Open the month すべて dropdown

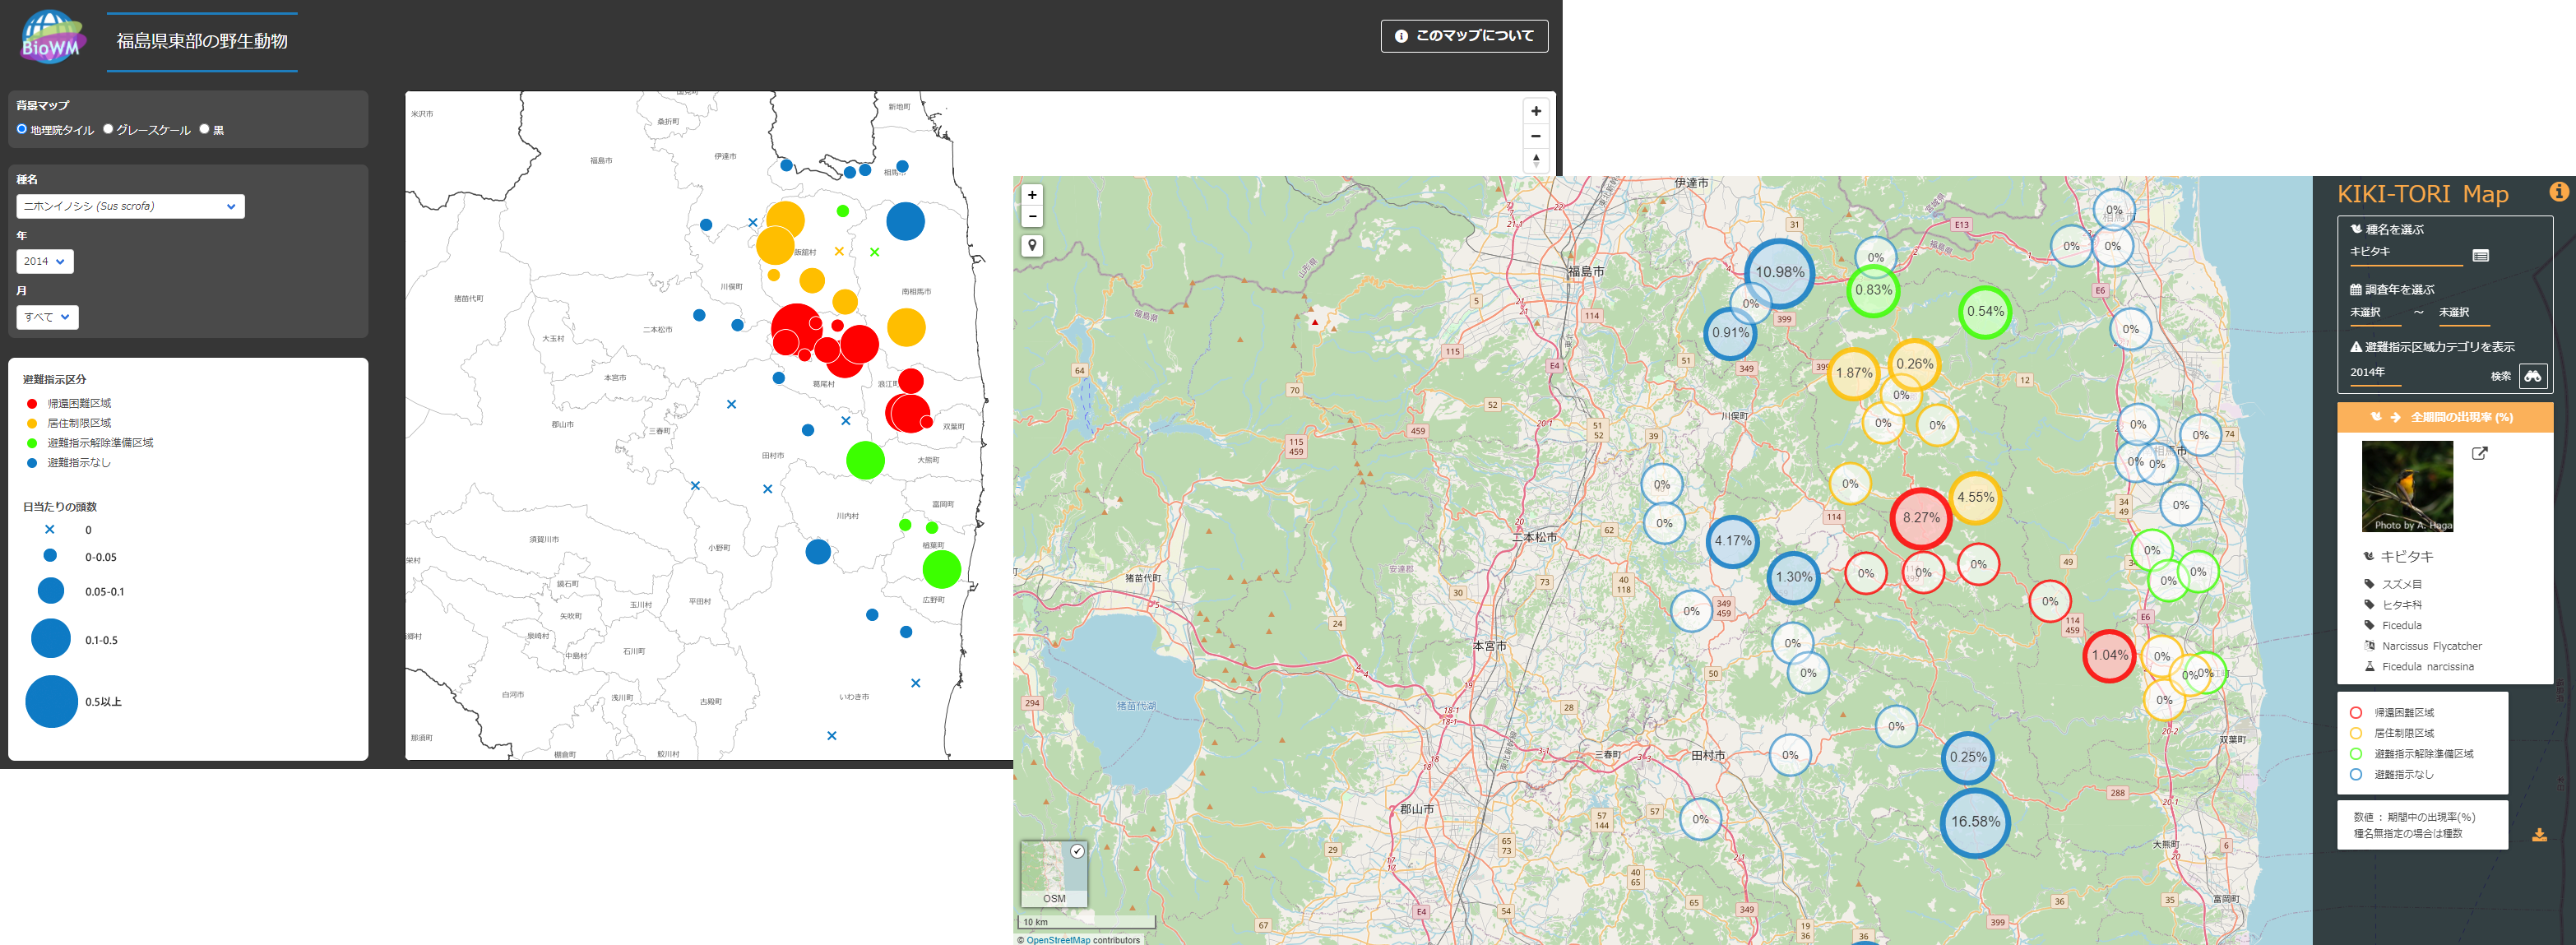[47, 317]
